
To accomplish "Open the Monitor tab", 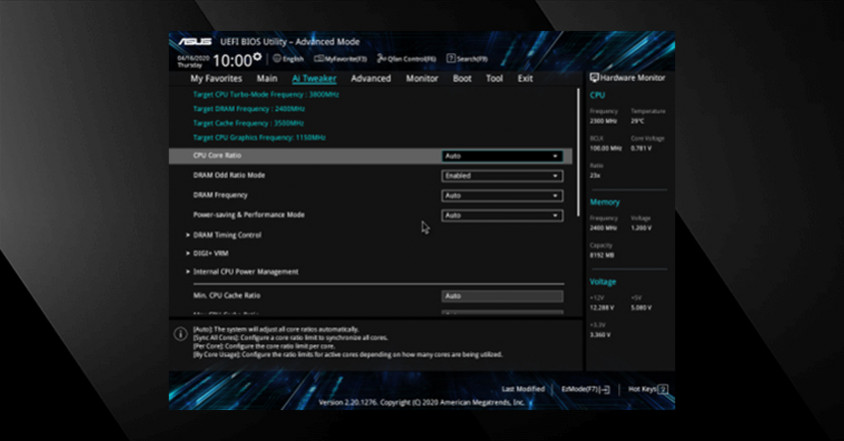I will point(422,79).
